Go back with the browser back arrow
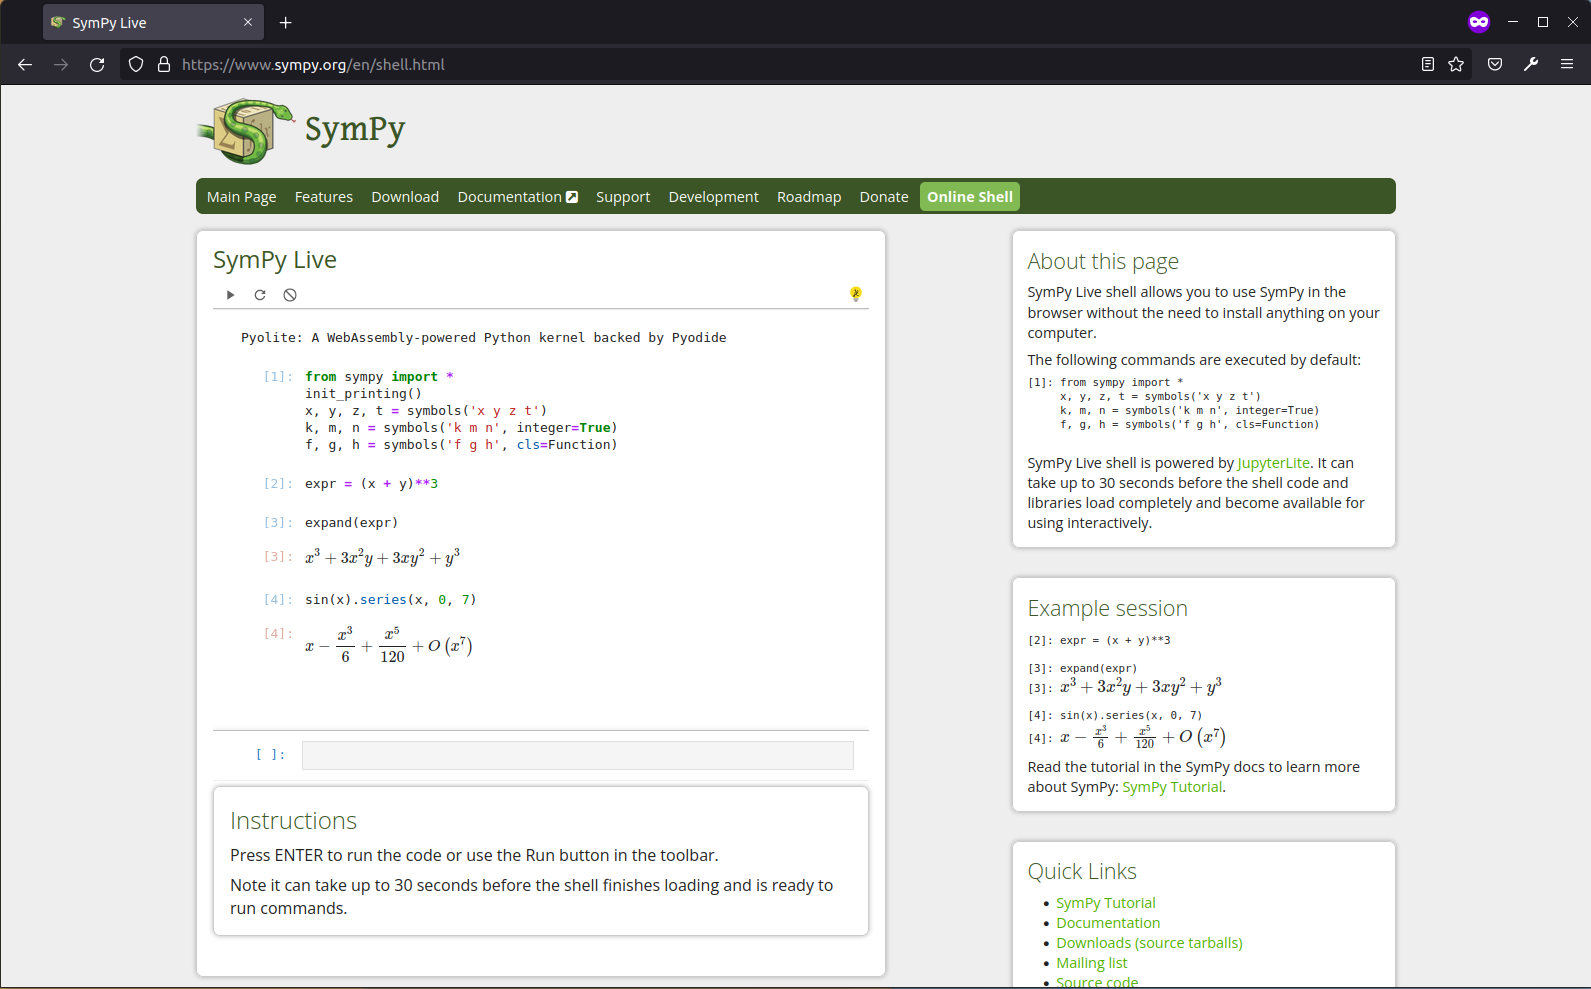 pos(25,65)
